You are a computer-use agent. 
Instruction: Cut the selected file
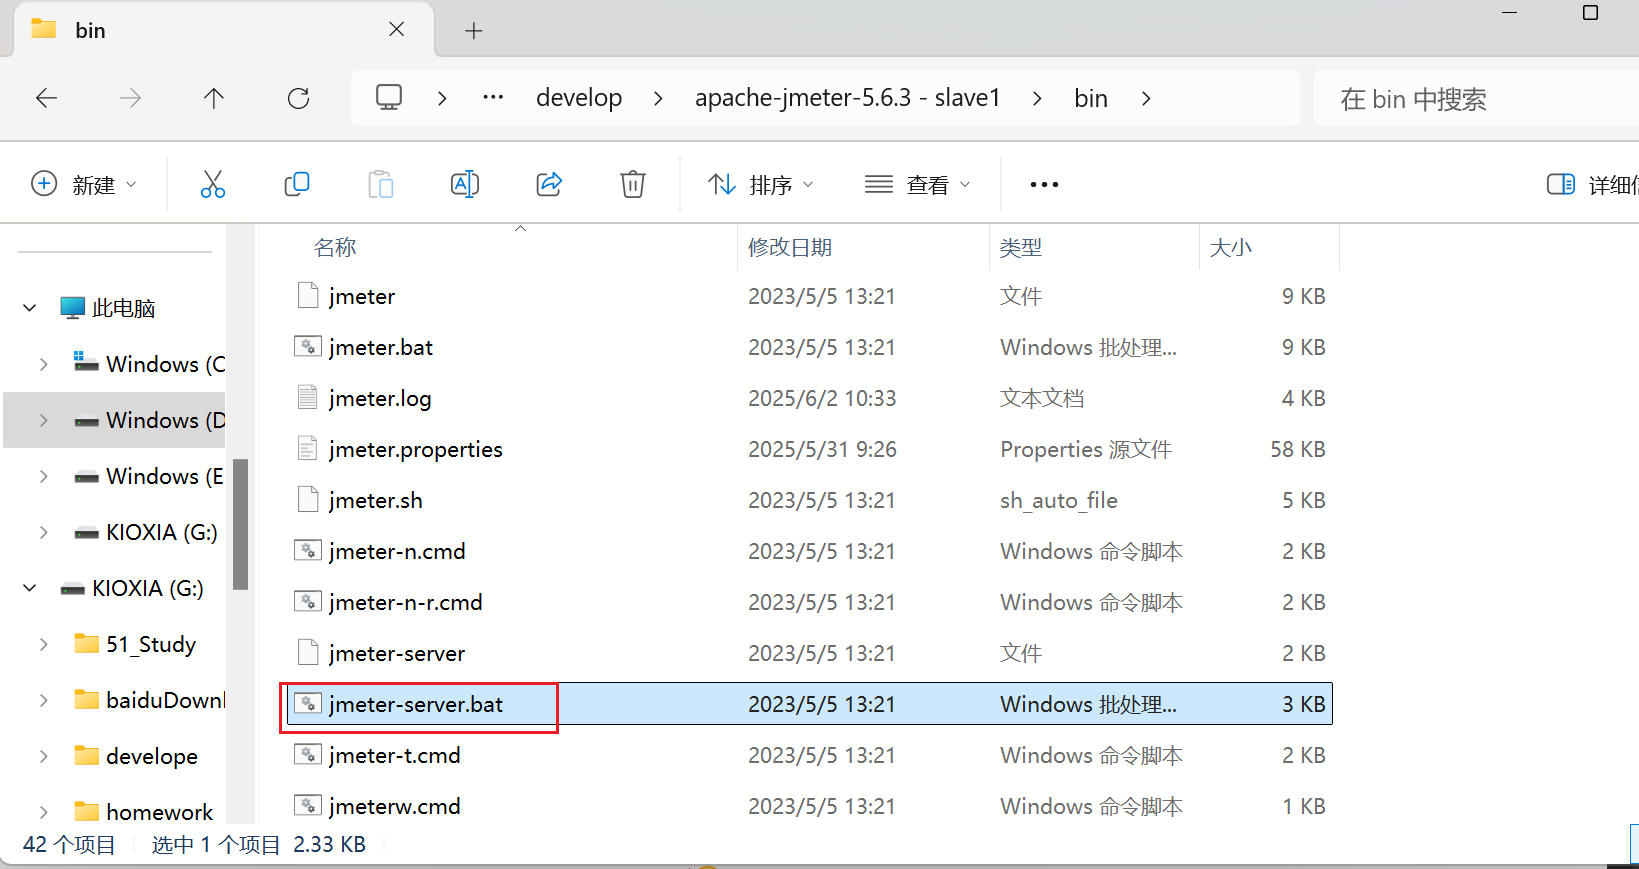[213, 184]
